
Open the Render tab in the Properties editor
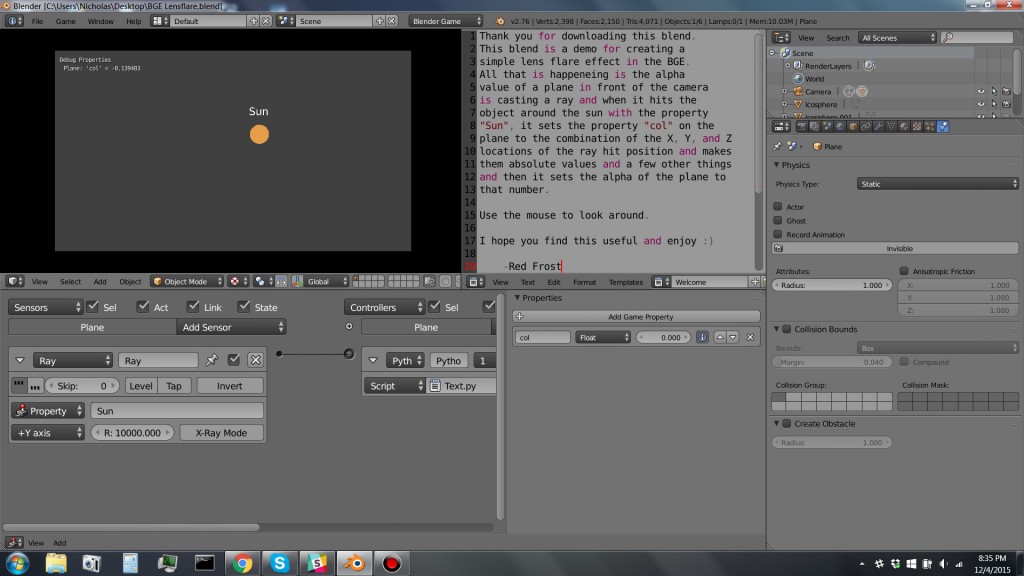pos(801,126)
